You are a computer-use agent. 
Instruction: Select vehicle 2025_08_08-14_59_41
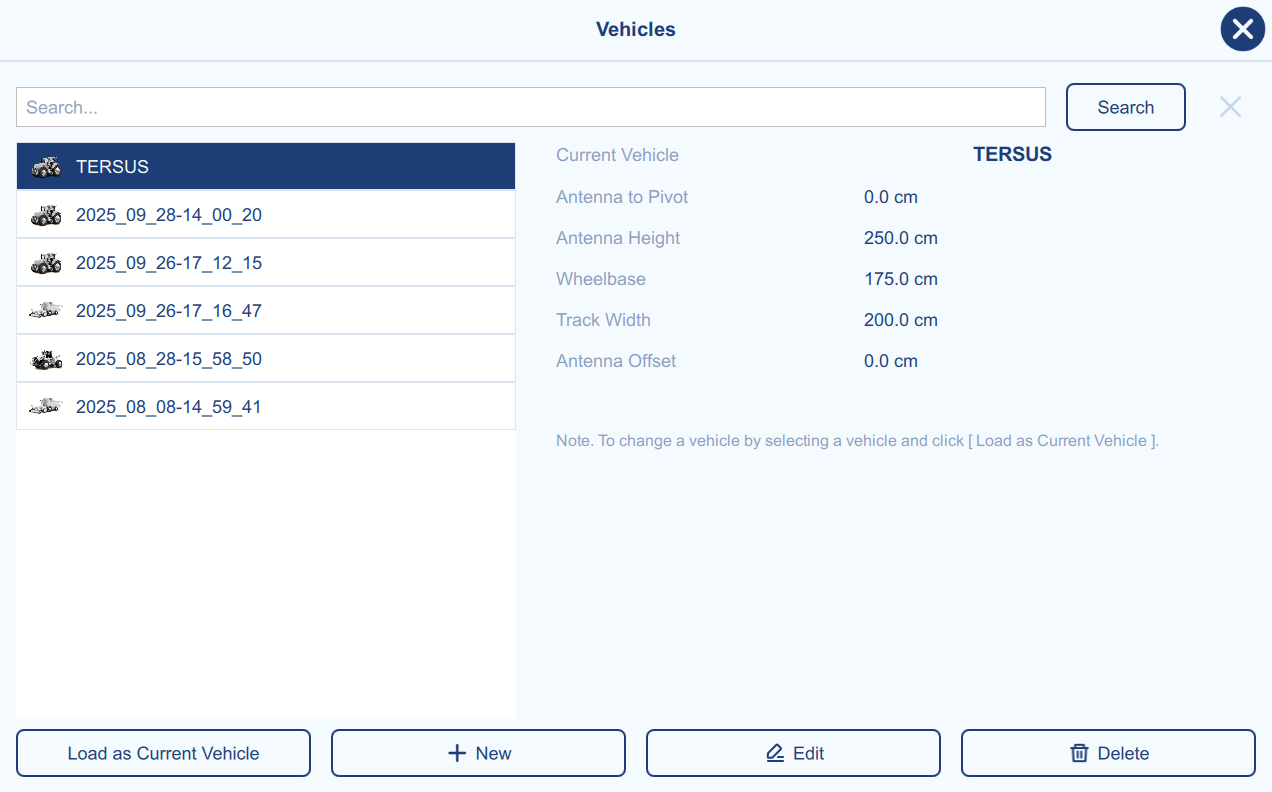tap(266, 406)
